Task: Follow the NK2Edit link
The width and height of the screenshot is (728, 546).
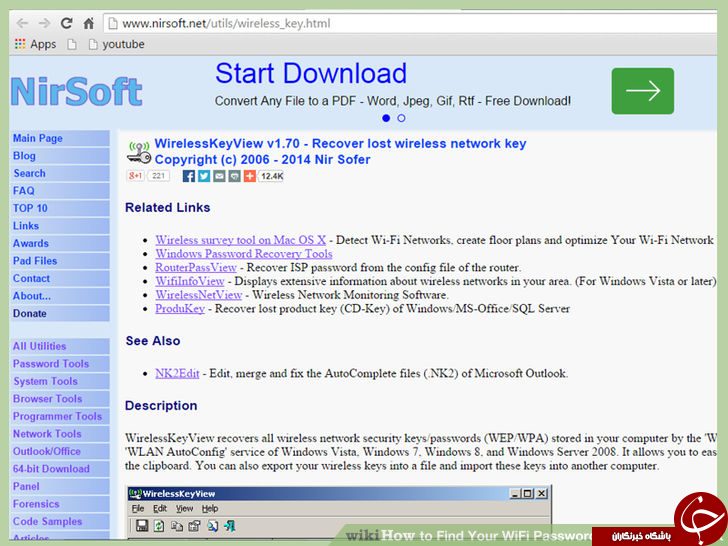Action: pyautogui.click(x=177, y=374)
